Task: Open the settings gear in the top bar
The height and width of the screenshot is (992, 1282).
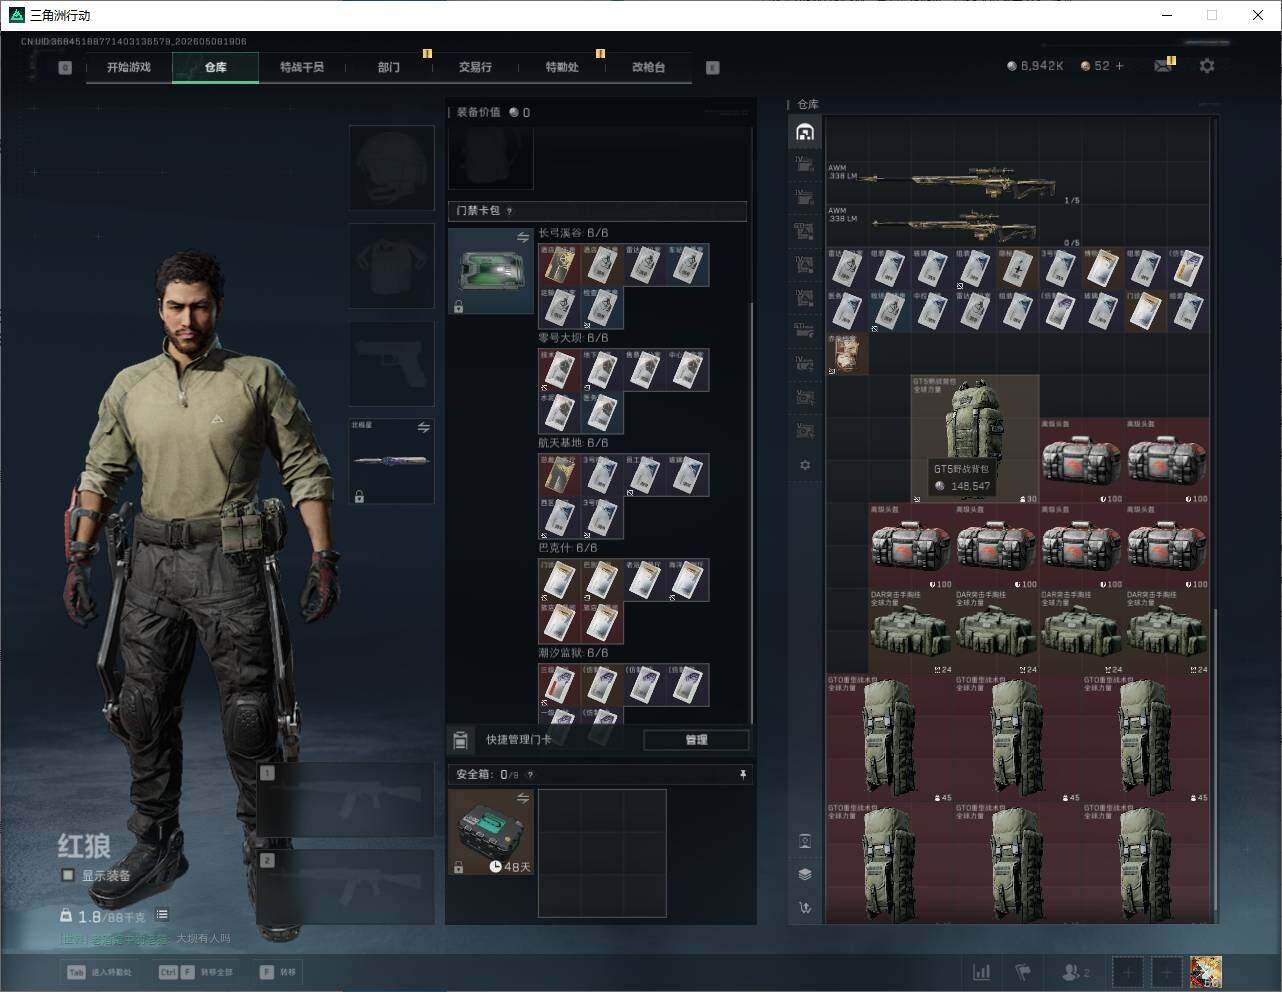Action: coord(1207,65)
